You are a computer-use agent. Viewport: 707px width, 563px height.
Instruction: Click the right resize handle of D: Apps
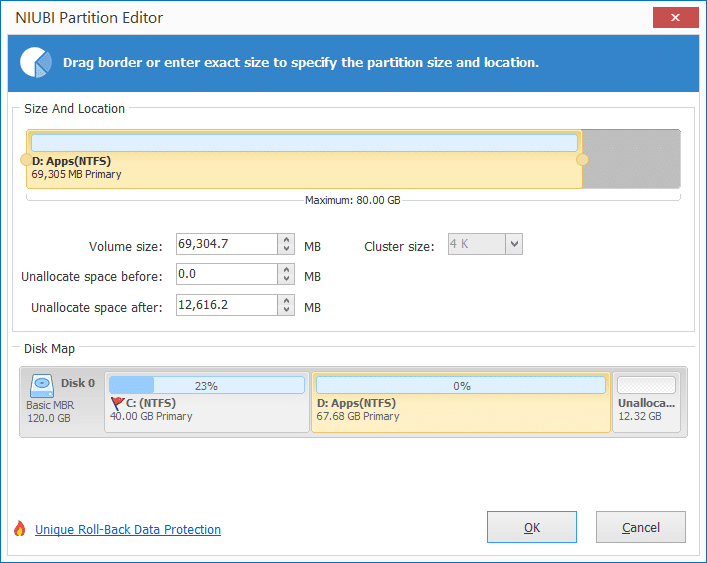point(583,160)
